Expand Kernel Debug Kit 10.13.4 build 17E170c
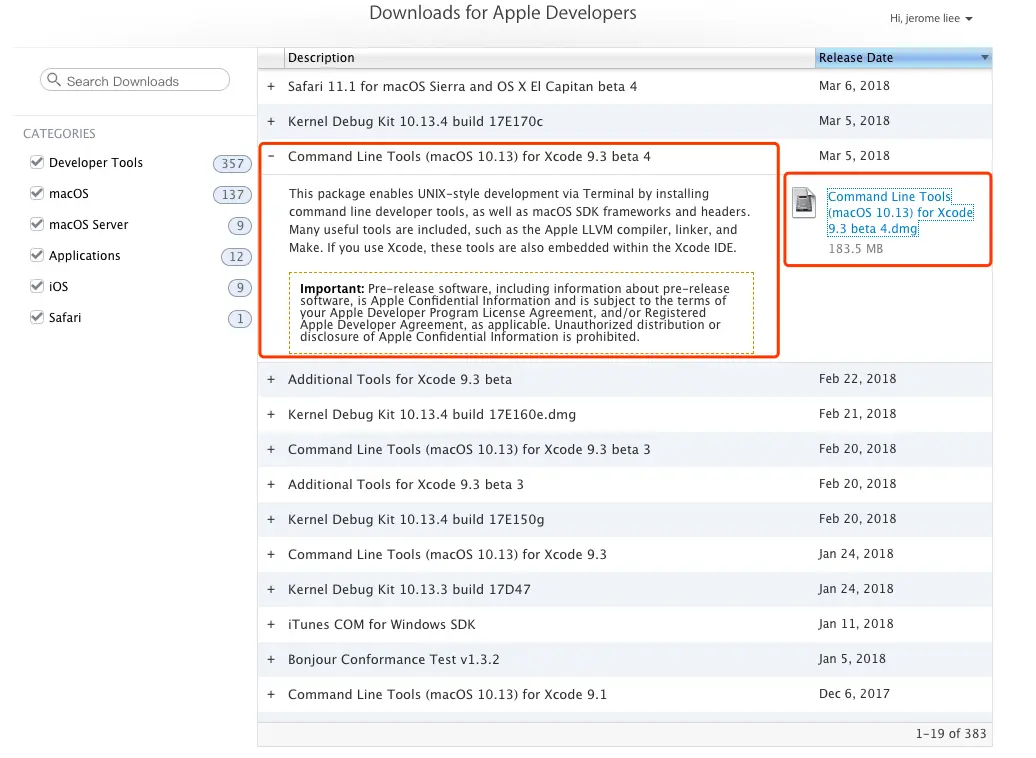 [x=271, y=122]
